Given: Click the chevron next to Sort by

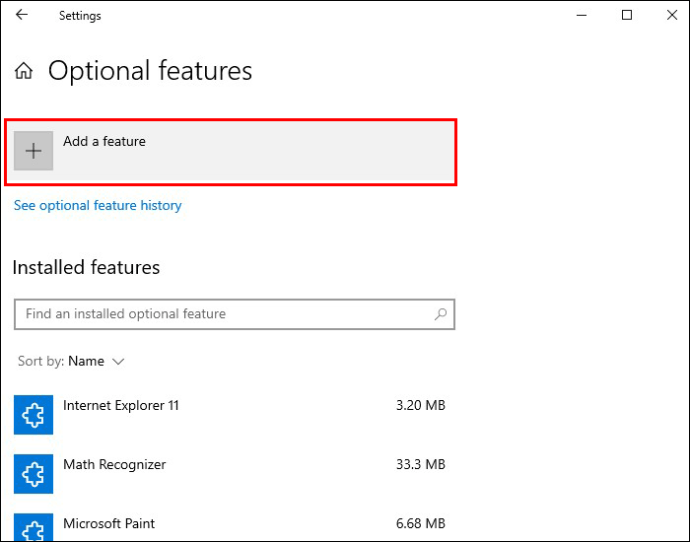Looking at the screenshot, I should [119, 361].
